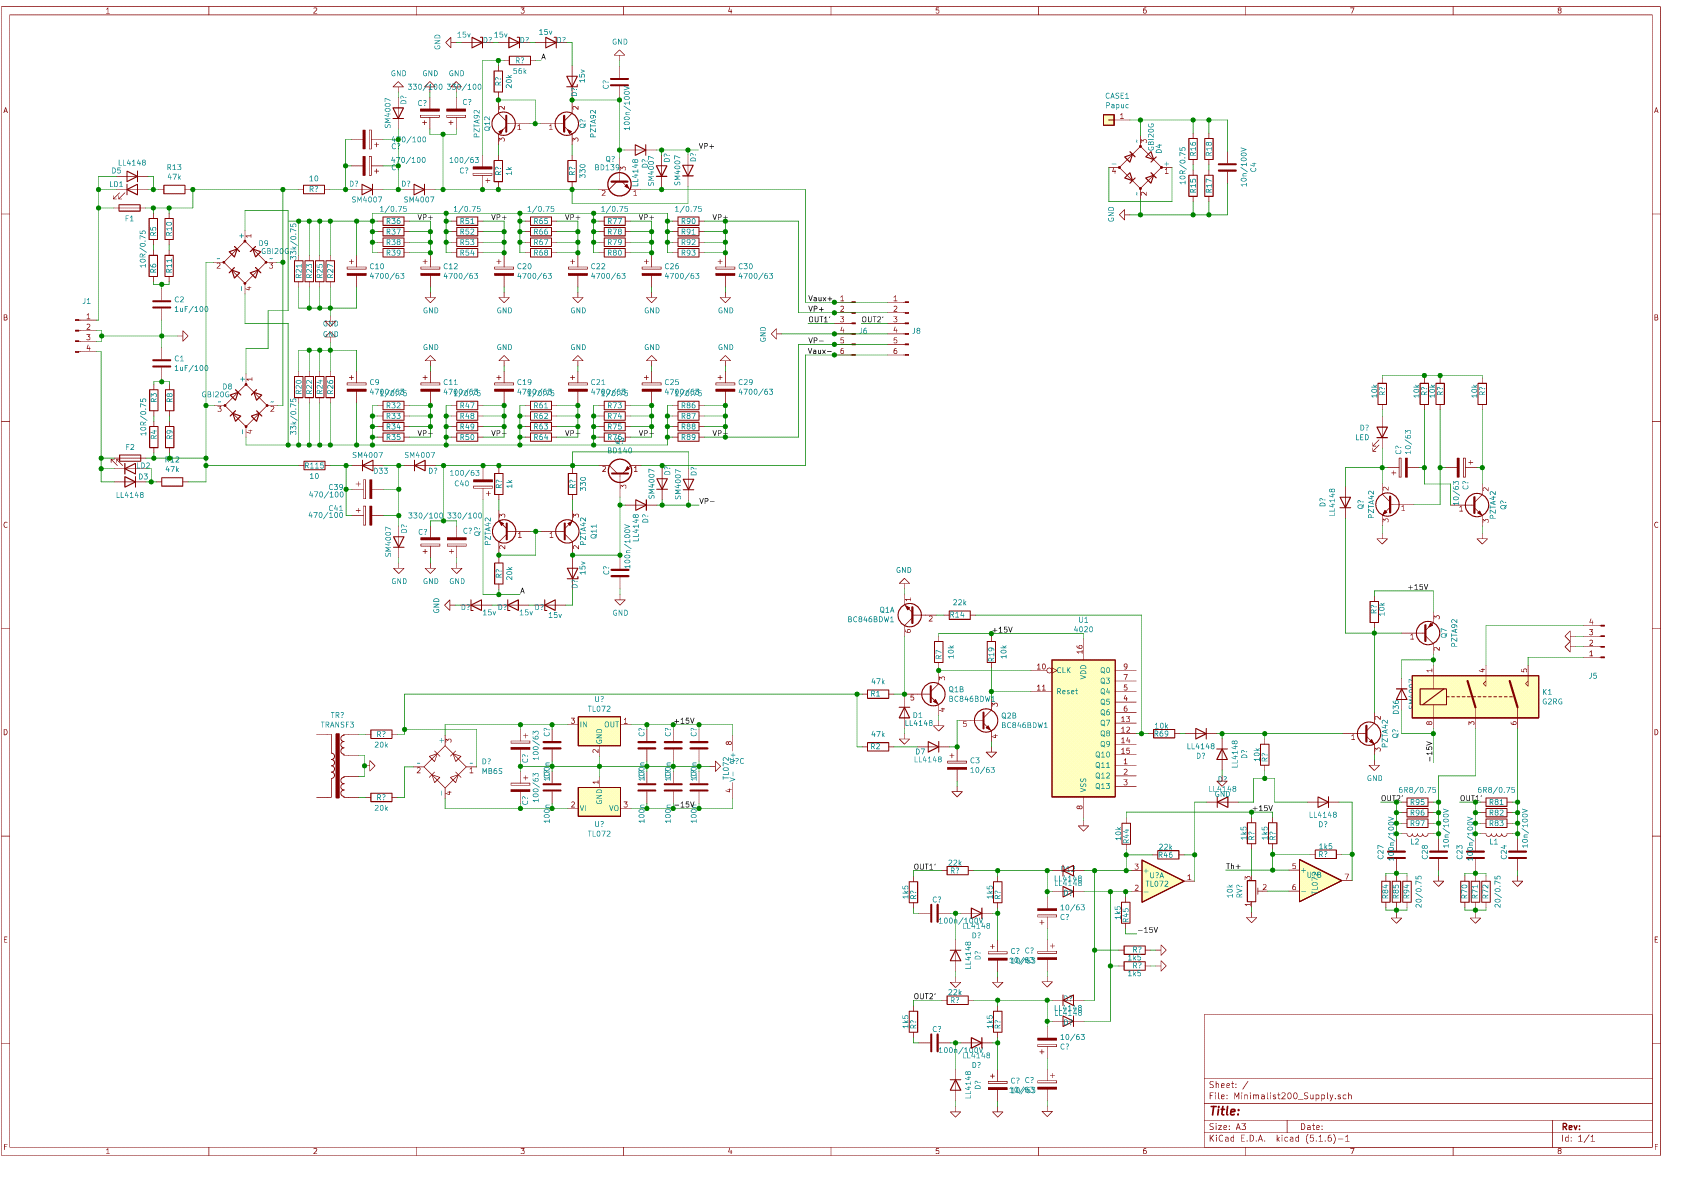
Task: Select the op-amp fed by Th+
Action: (x=1320, y=879)
